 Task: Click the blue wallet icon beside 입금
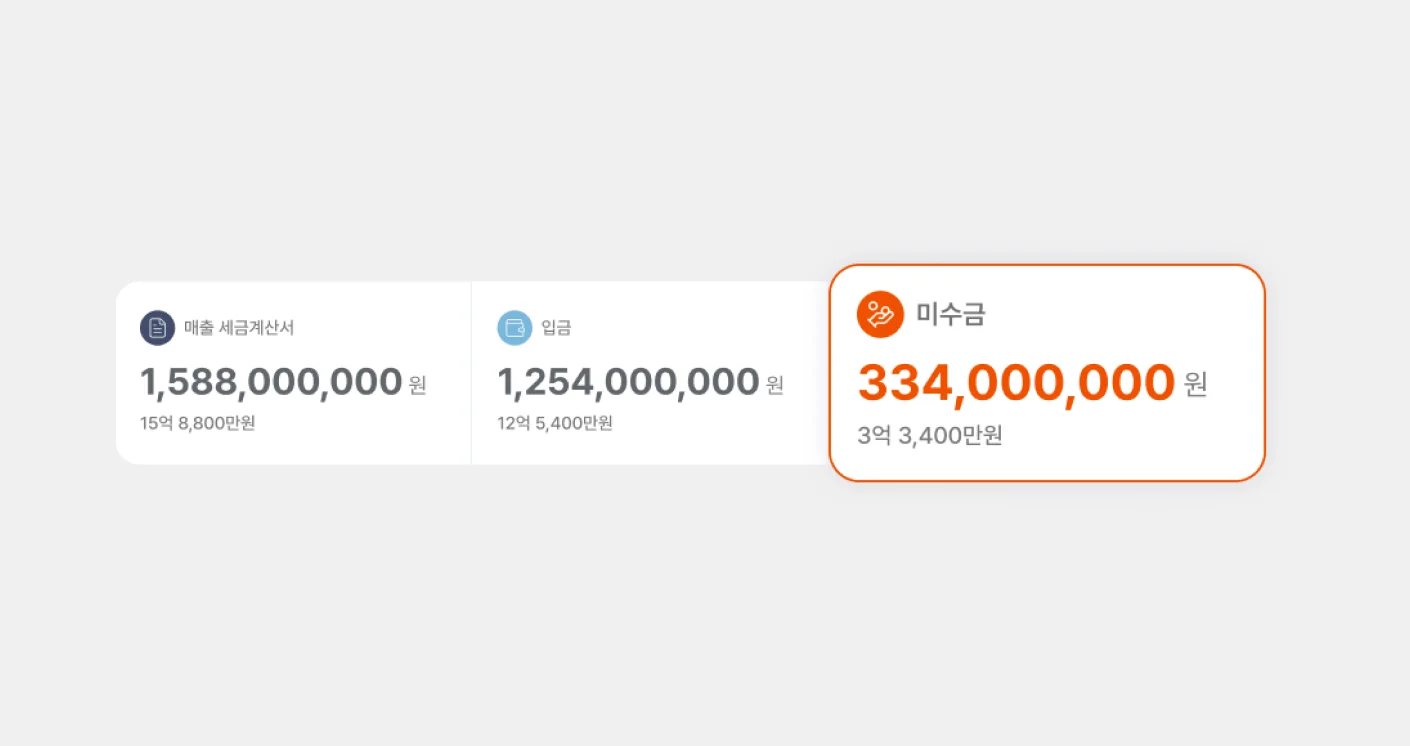coord(515,328)
